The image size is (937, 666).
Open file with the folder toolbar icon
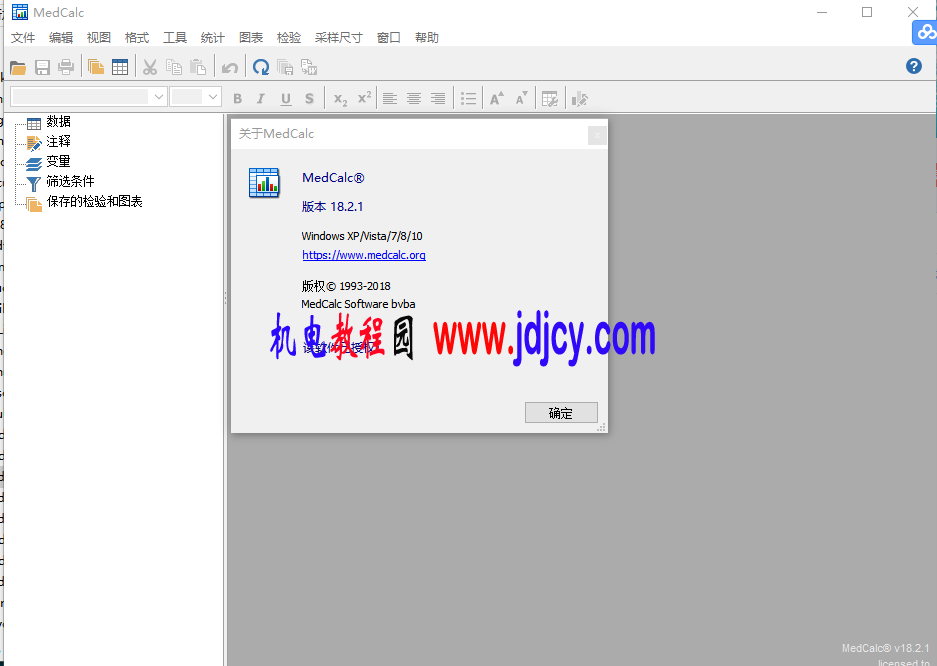tap(18, 67)
